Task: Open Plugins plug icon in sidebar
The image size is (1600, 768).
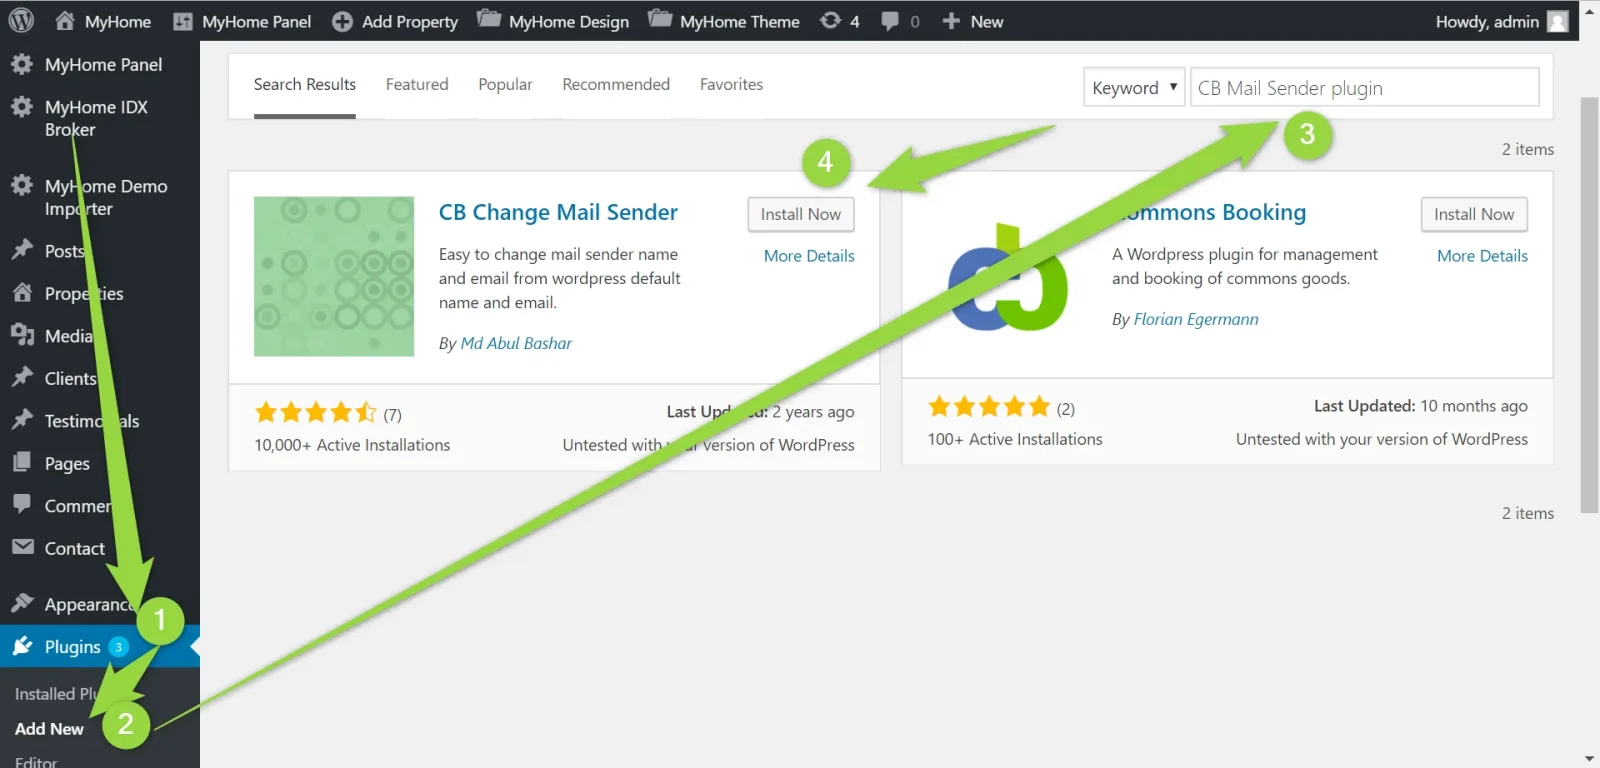Action: click(22, 646)
